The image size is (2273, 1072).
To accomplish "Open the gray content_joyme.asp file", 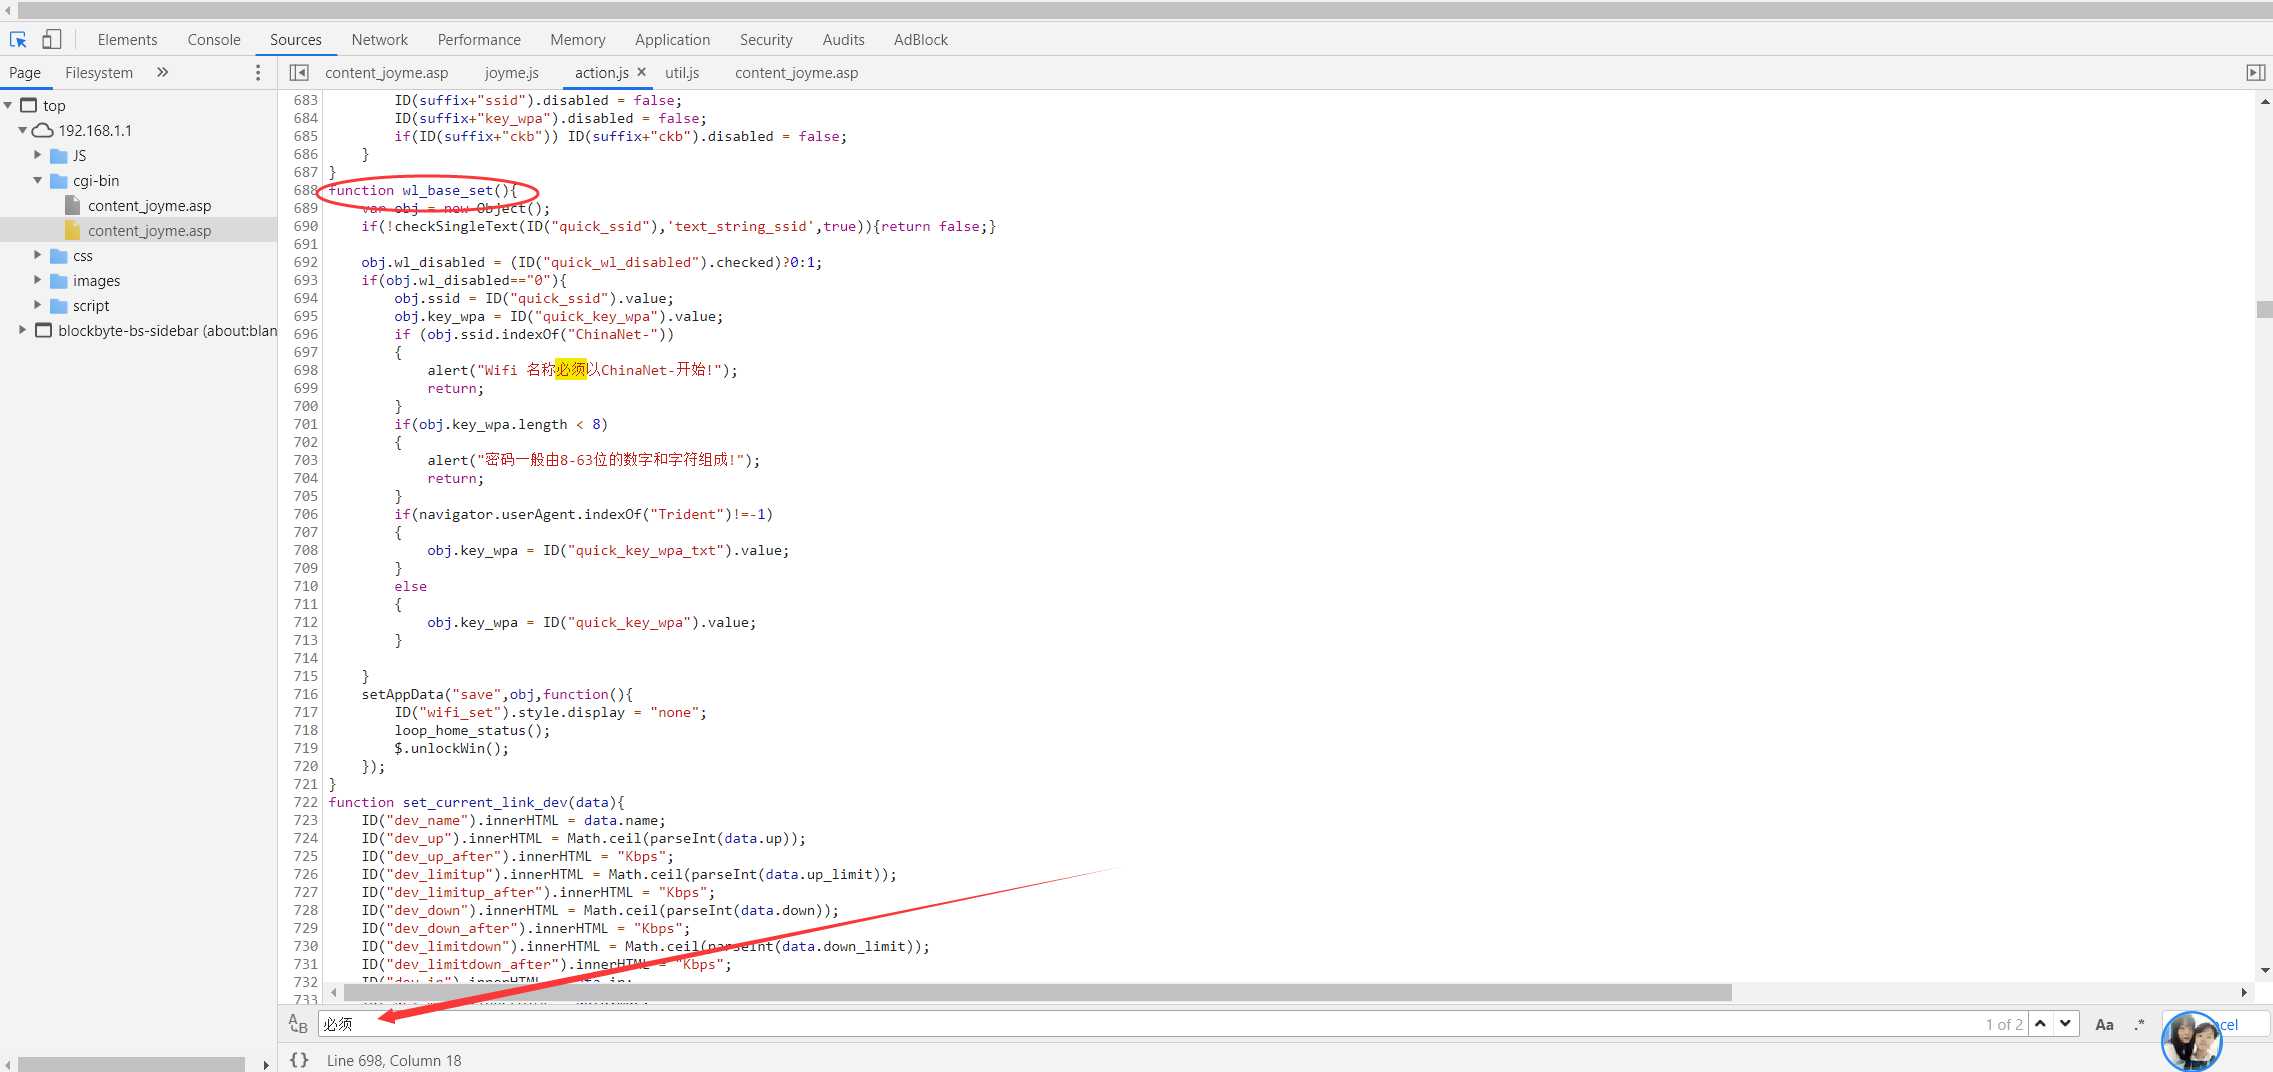I will tap(149, 206).
